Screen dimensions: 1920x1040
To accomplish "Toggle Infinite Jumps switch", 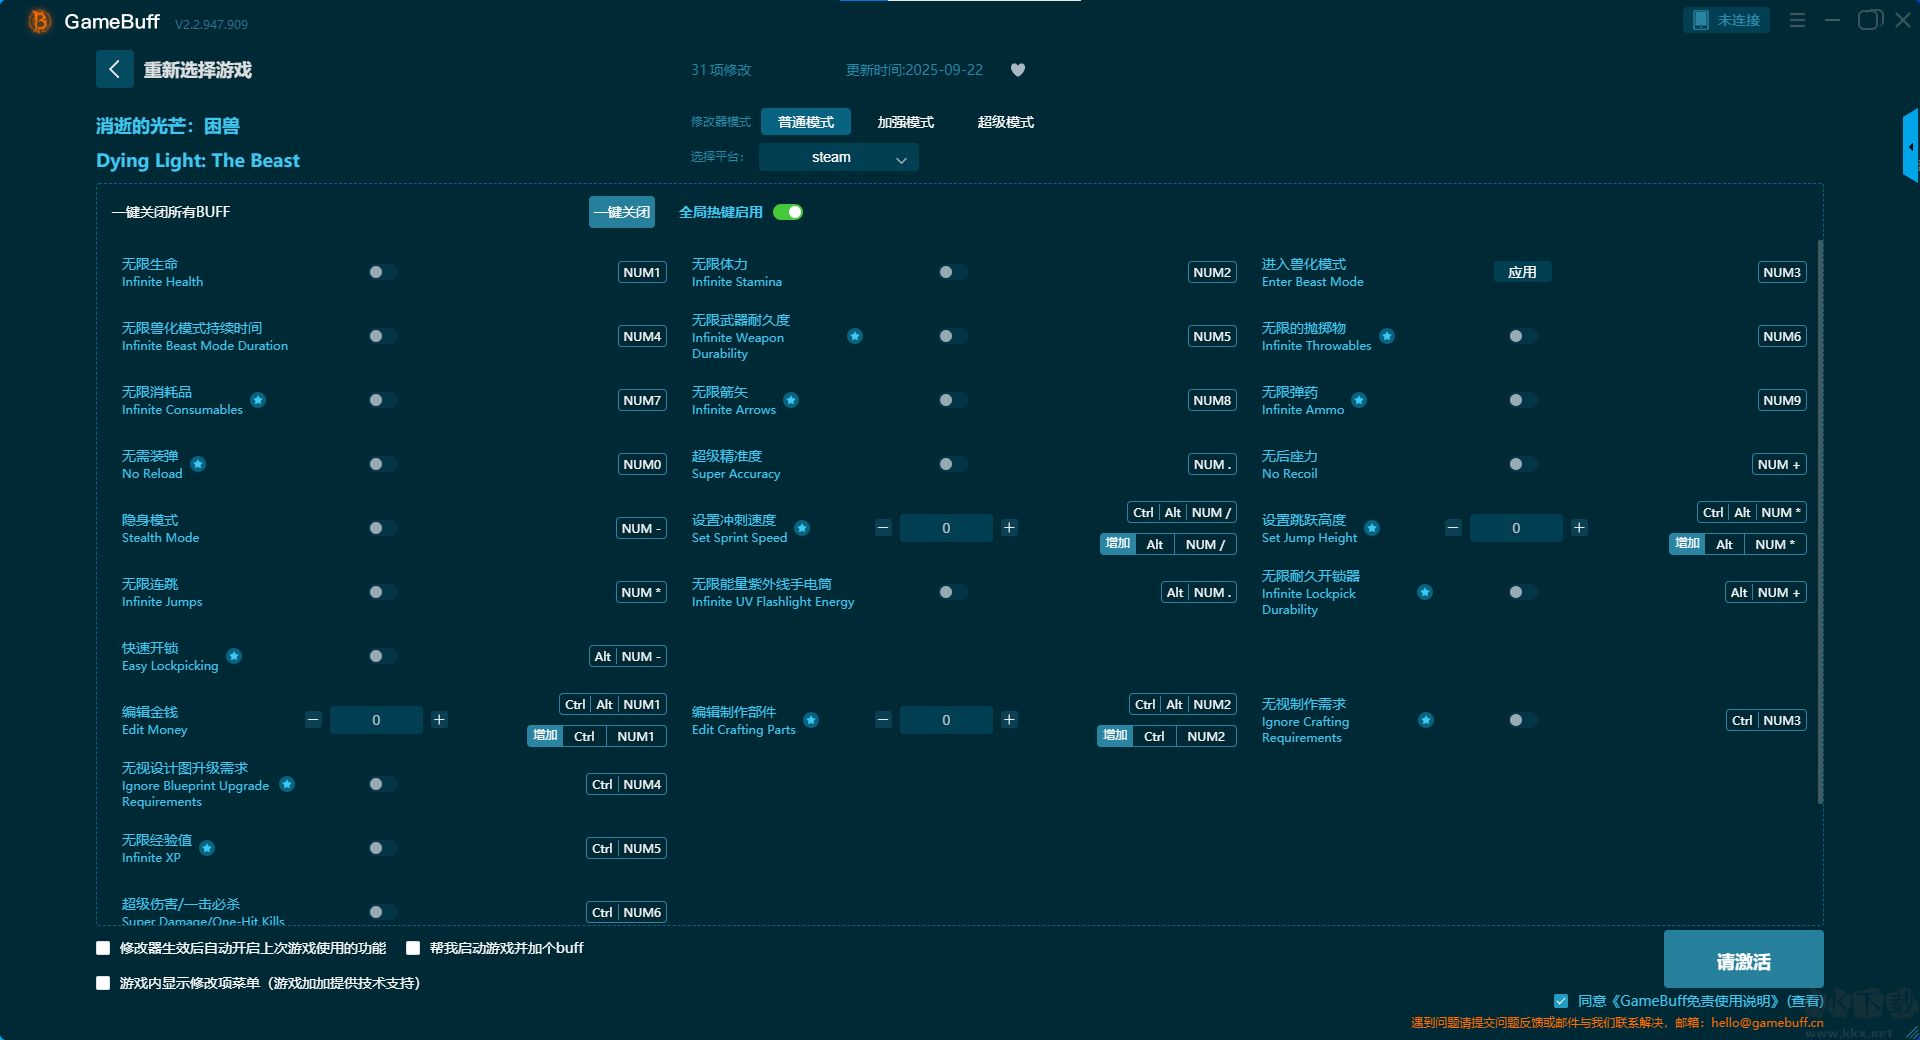I will (x=382, y=592).
